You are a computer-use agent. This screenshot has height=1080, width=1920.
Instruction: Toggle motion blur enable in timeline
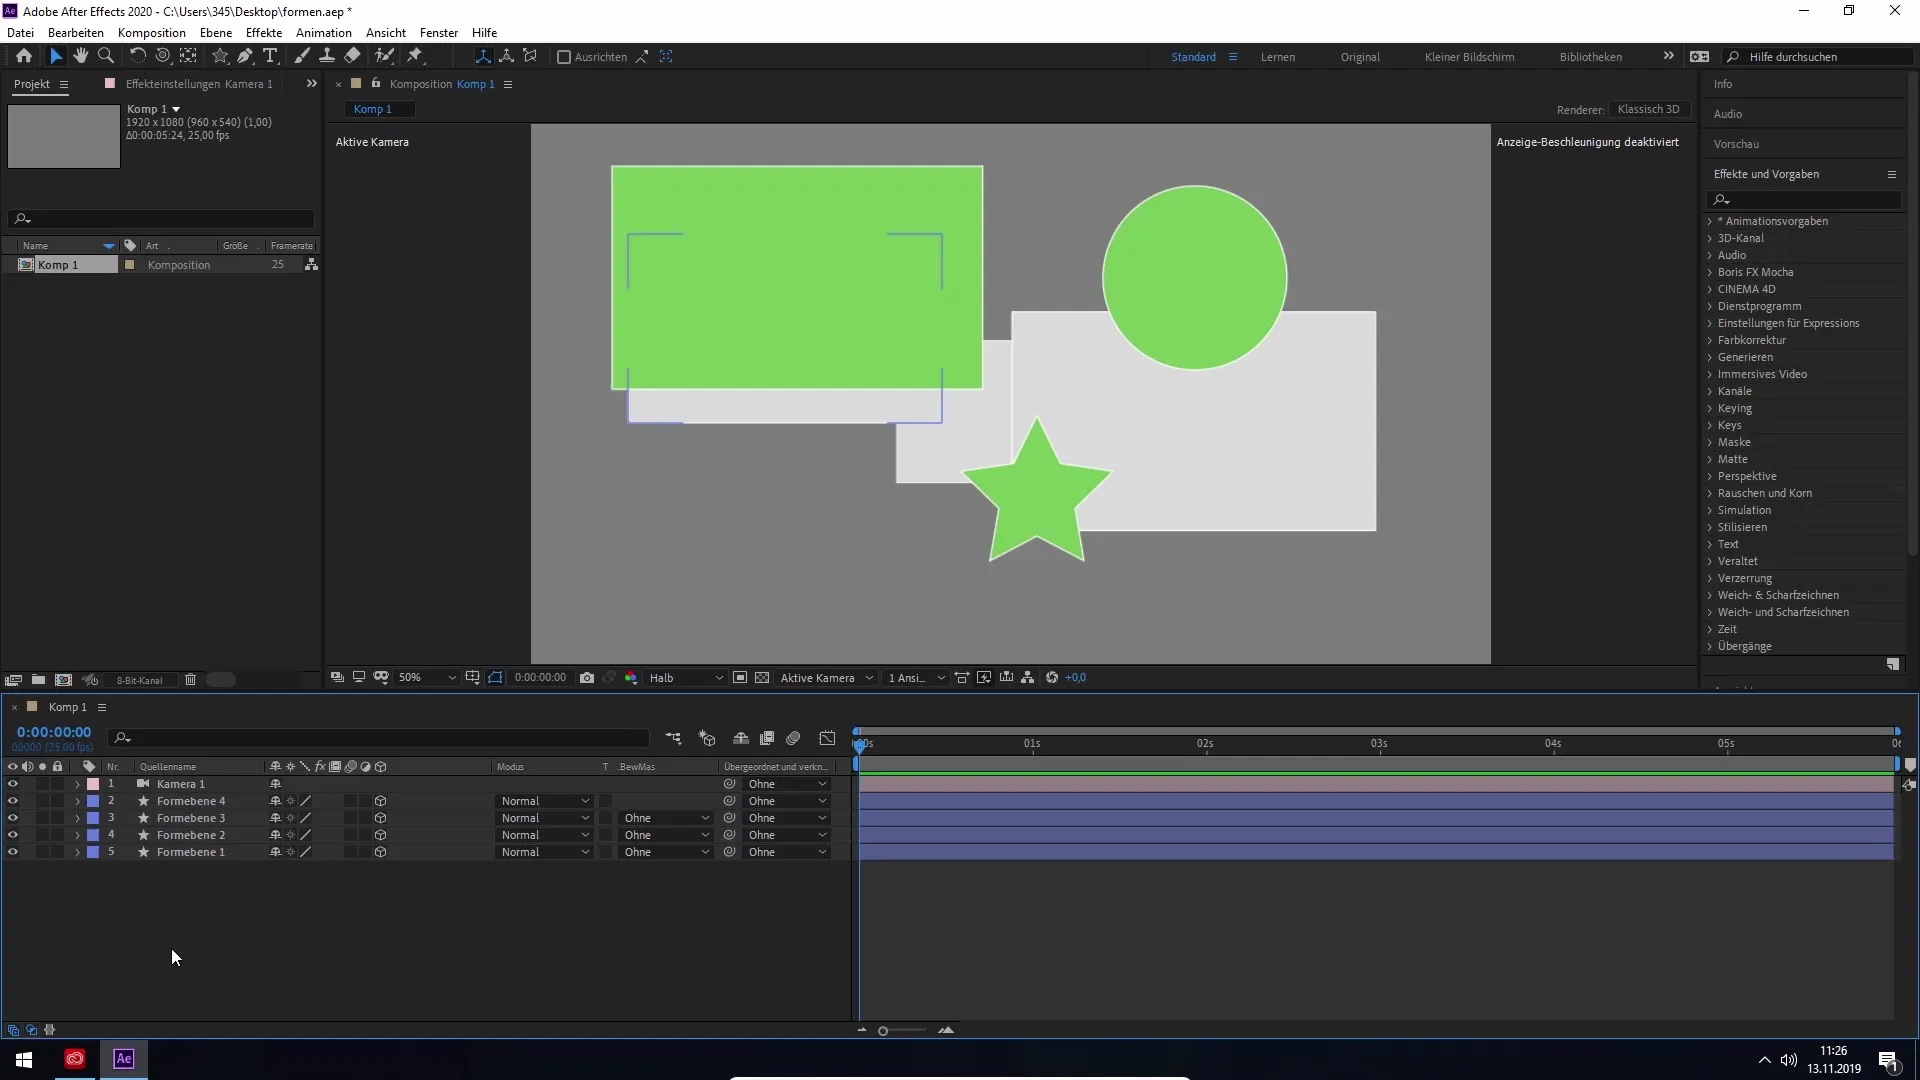pos(793,739)
